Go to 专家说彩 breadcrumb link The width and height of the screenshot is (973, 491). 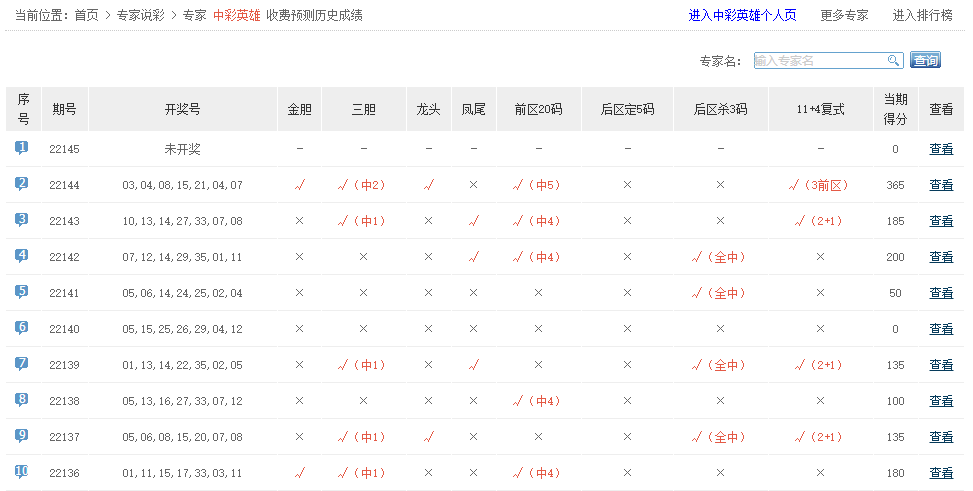140,16
